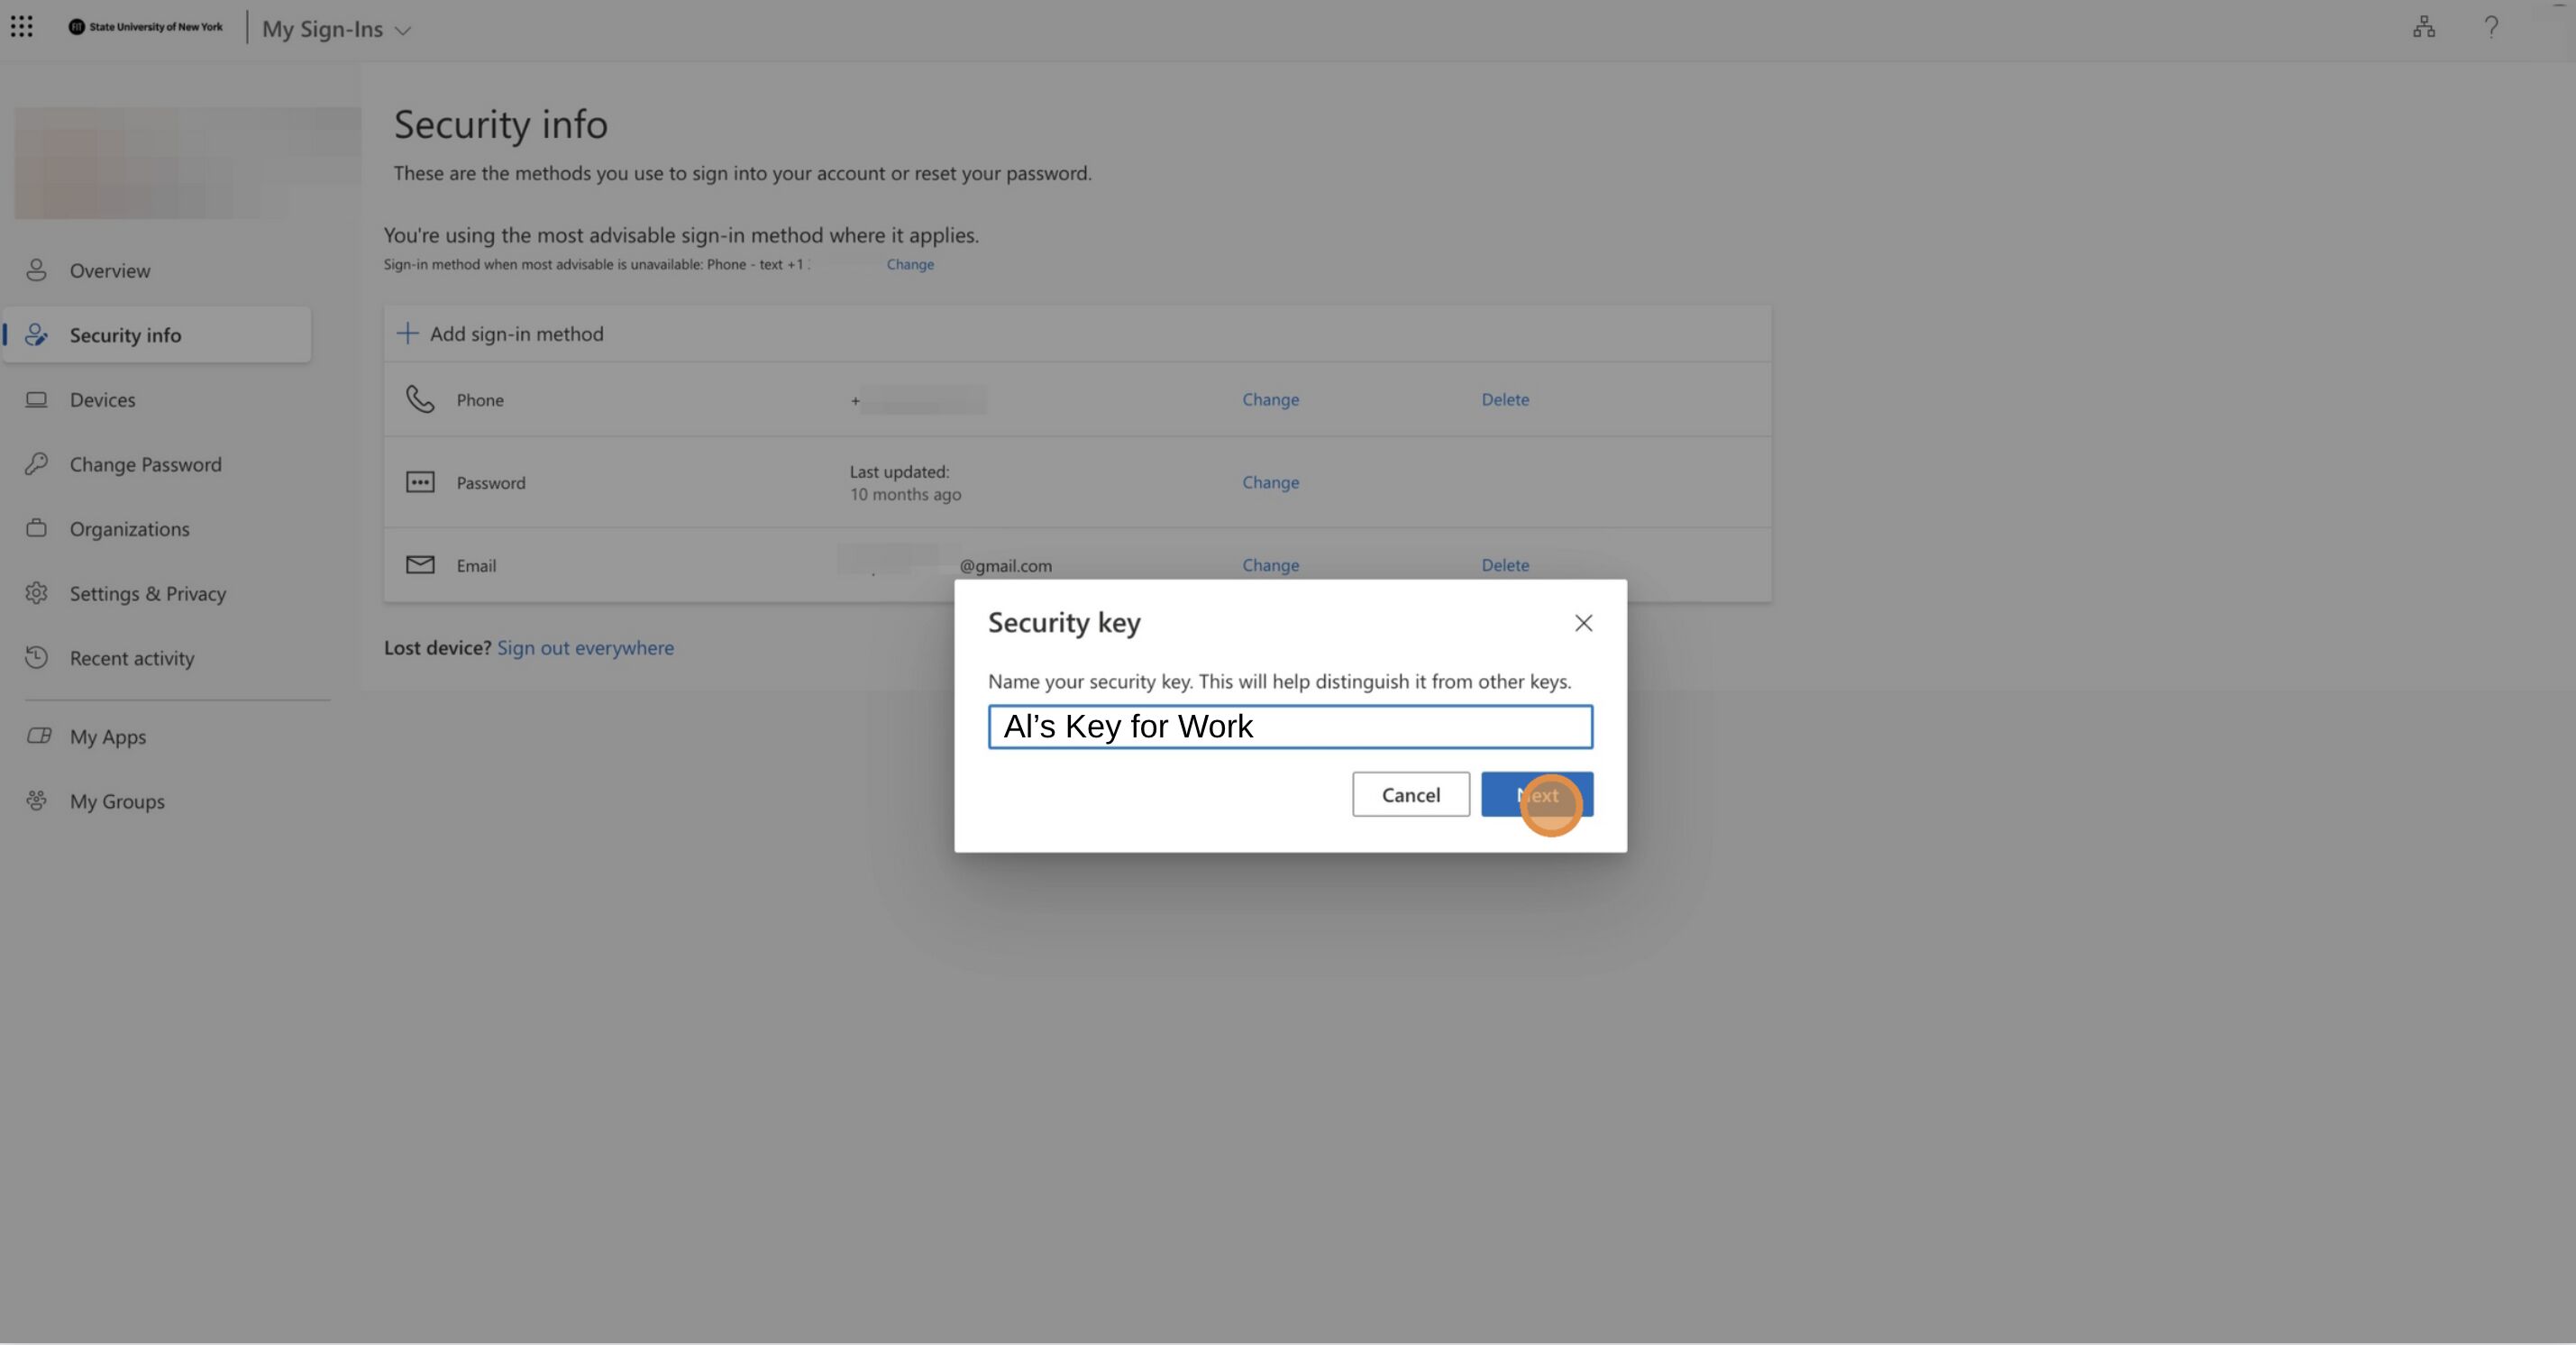Click the security key name field
Image resolution: width=2576 pixels, height=1345 pixels.
[1290, 727]
